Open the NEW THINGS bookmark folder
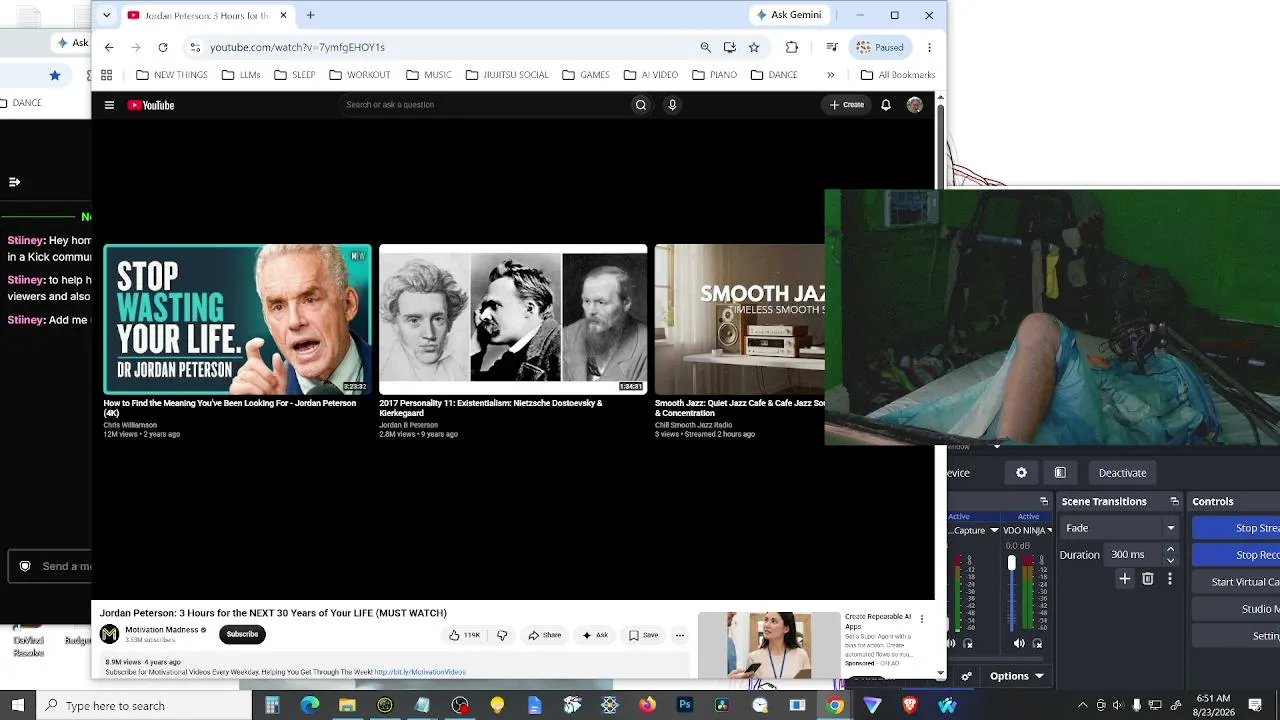 [x=172, y=75]
